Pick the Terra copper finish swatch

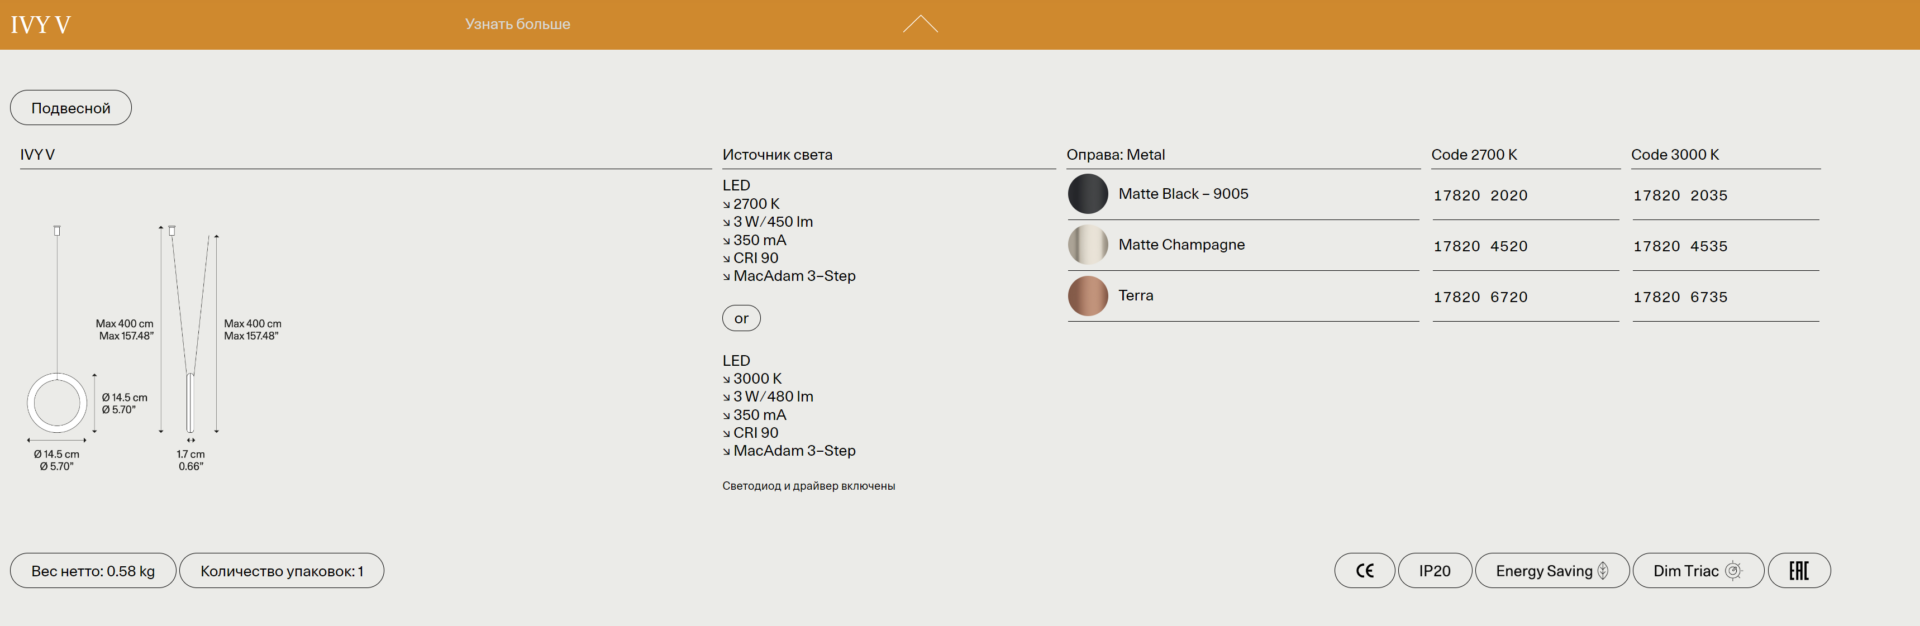1087,296
